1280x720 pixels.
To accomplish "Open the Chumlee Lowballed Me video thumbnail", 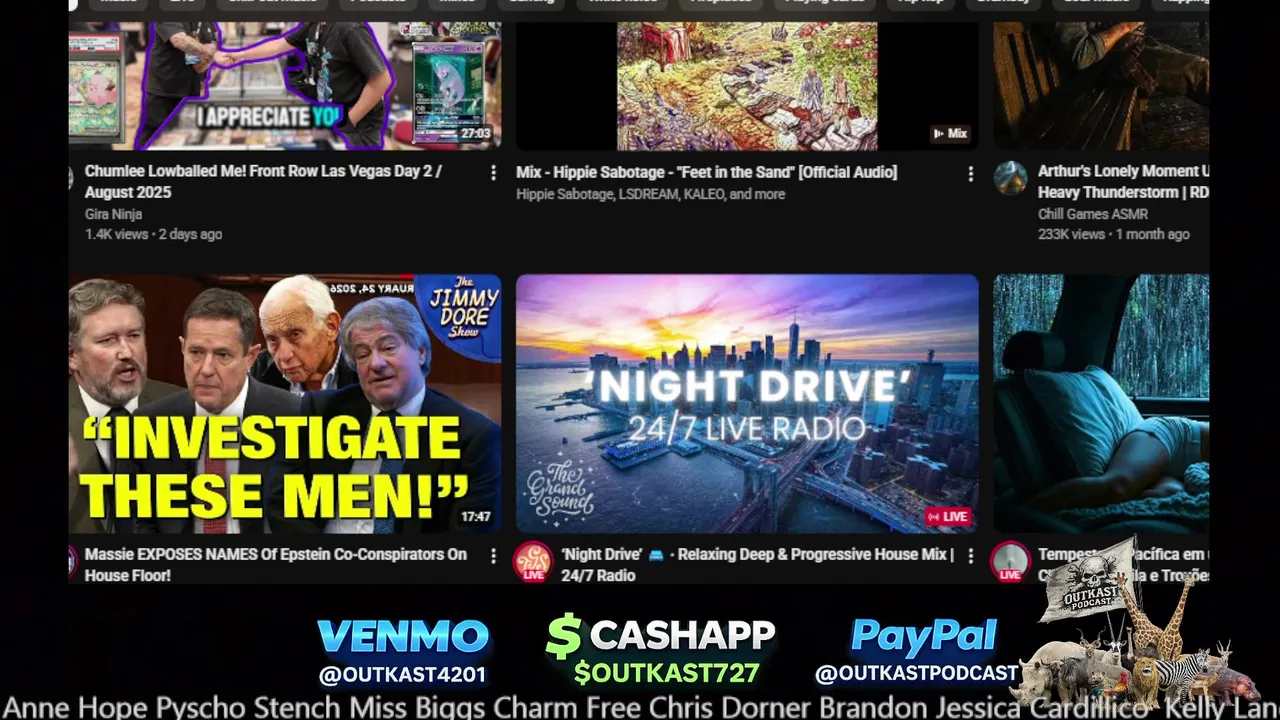I will point(285,86).
